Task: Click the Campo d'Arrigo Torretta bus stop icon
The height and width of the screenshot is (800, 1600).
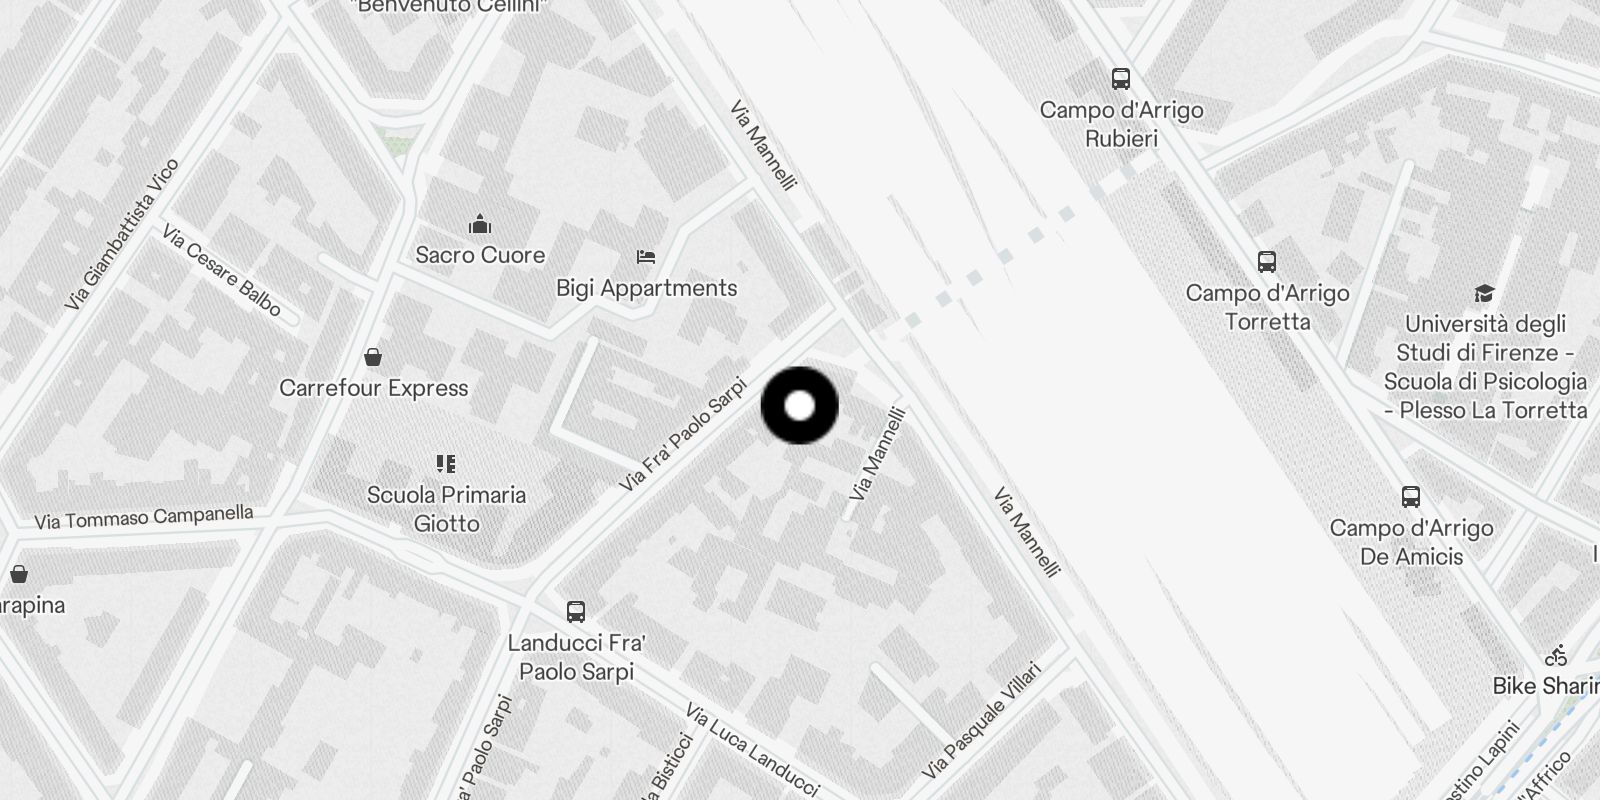Action: (1267, 262)
